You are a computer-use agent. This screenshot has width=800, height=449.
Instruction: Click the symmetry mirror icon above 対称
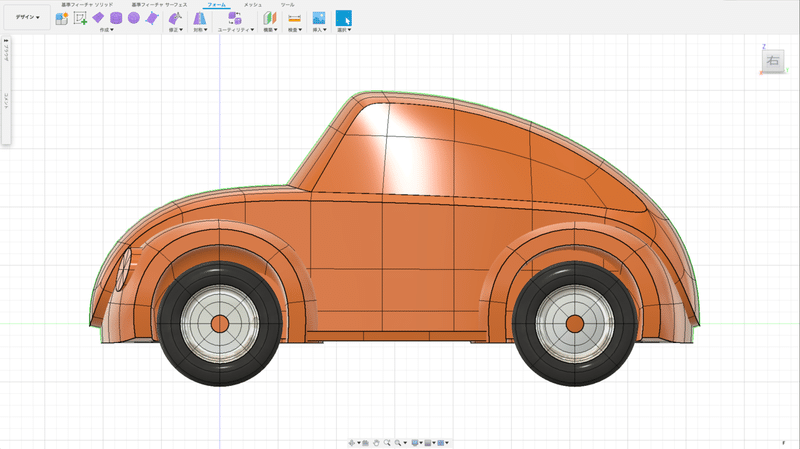pos(199,18)
